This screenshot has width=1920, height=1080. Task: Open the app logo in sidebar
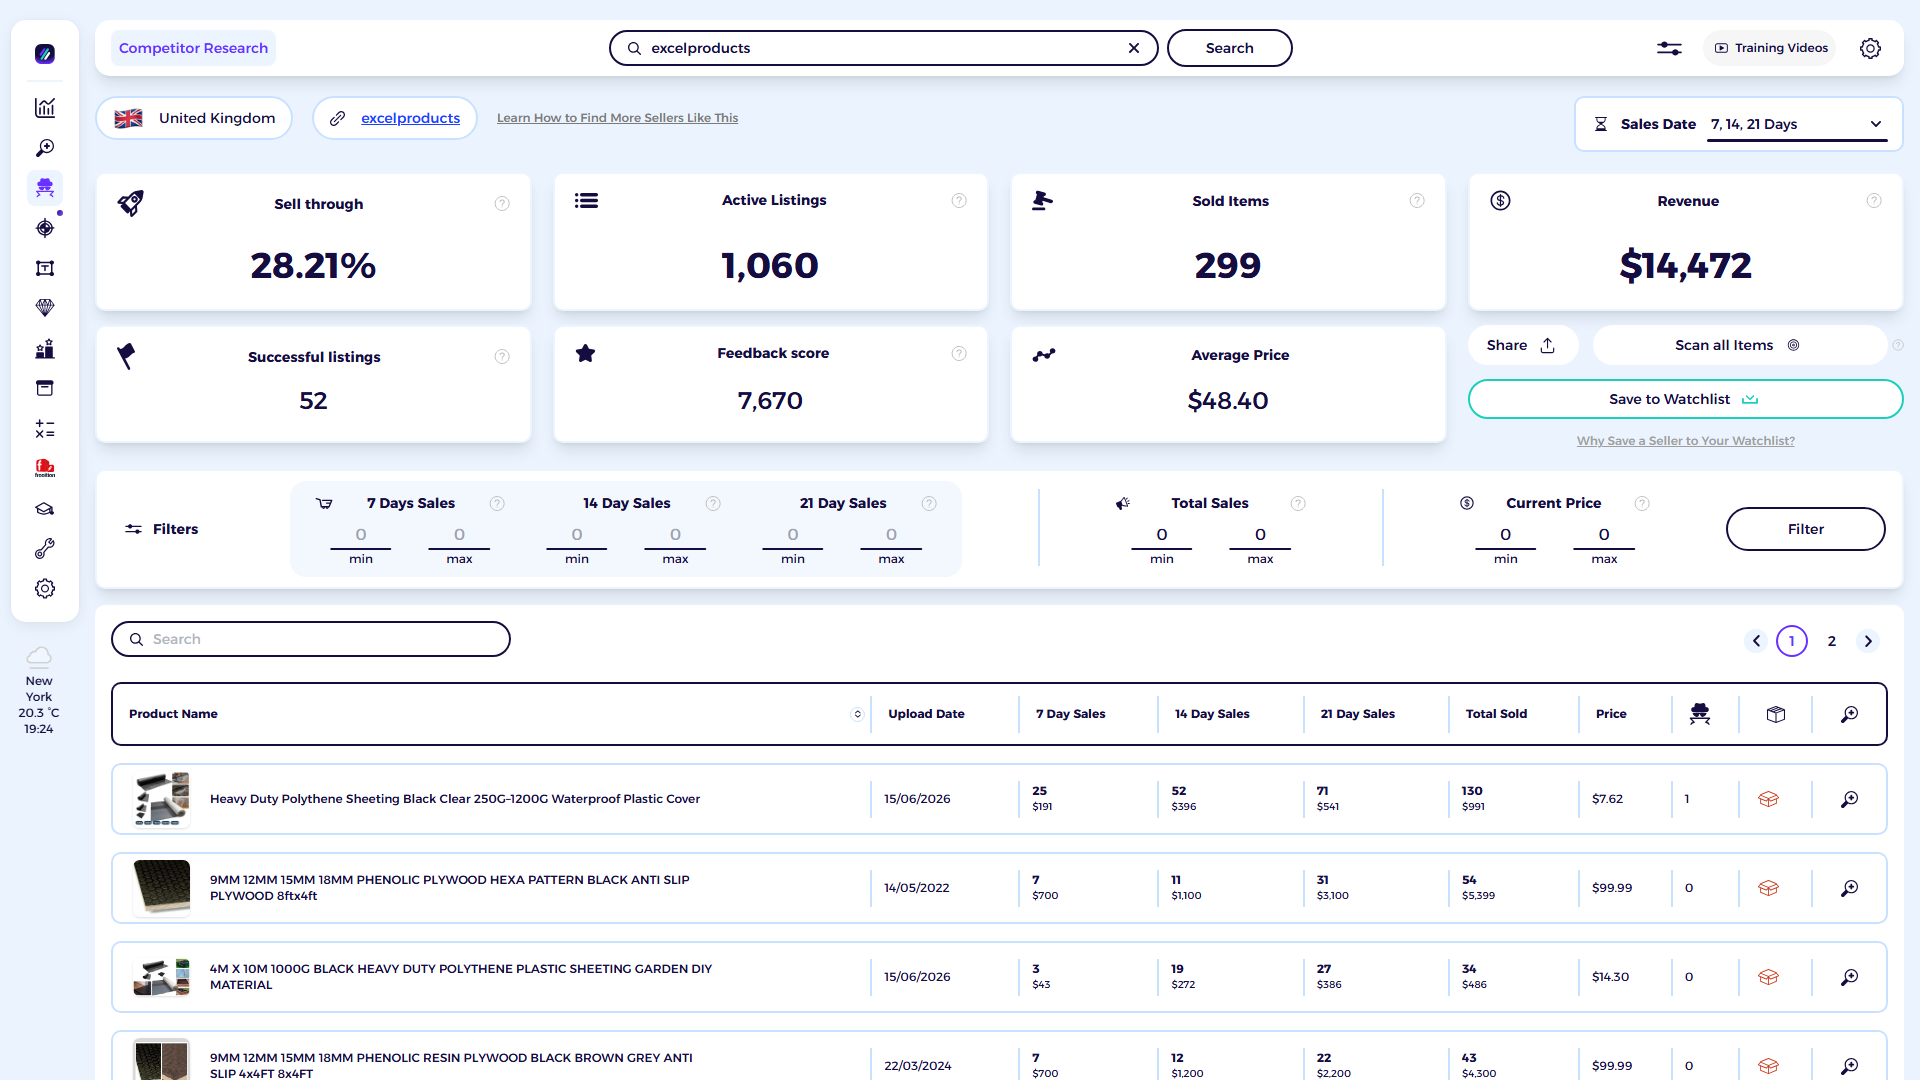click(45, 54)
